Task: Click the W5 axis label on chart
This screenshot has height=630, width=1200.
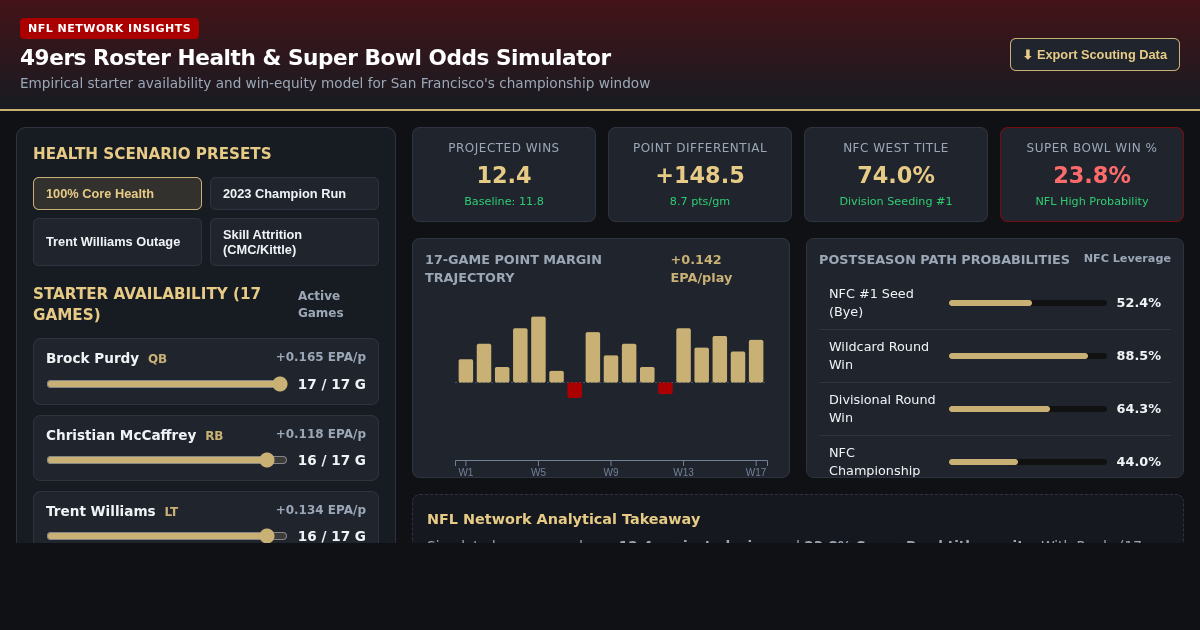Action: 538,472
